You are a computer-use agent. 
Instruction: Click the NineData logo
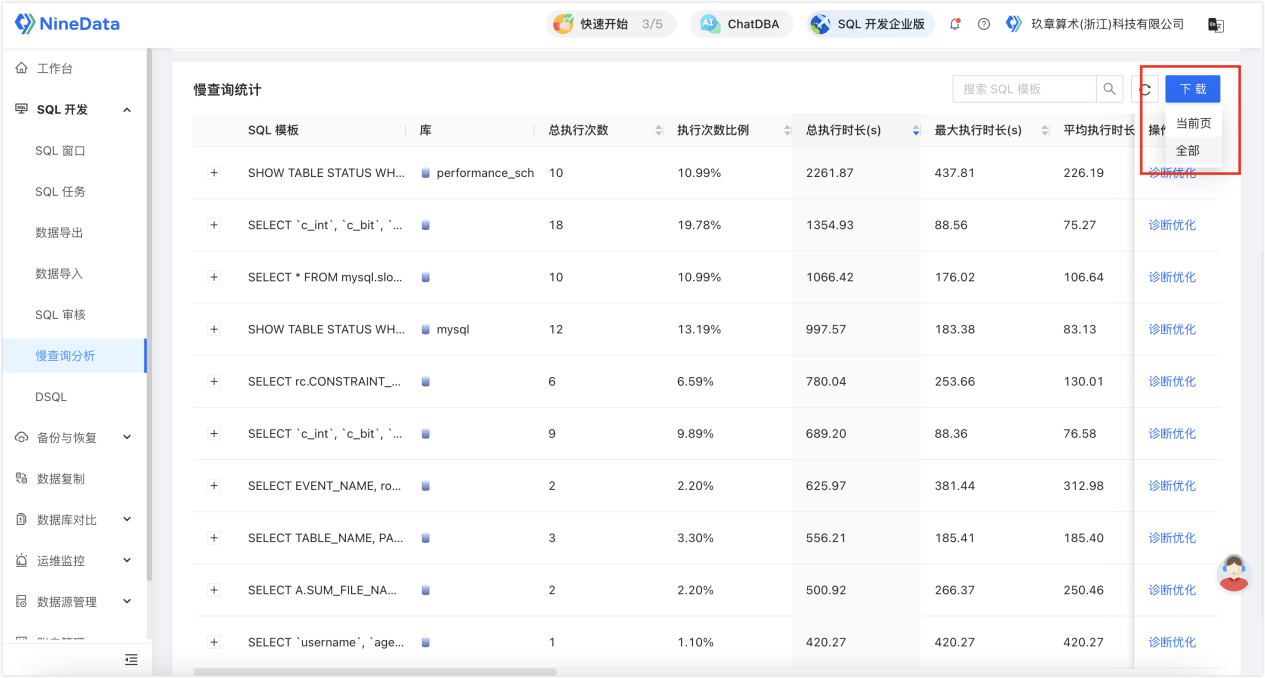[66, 24]
